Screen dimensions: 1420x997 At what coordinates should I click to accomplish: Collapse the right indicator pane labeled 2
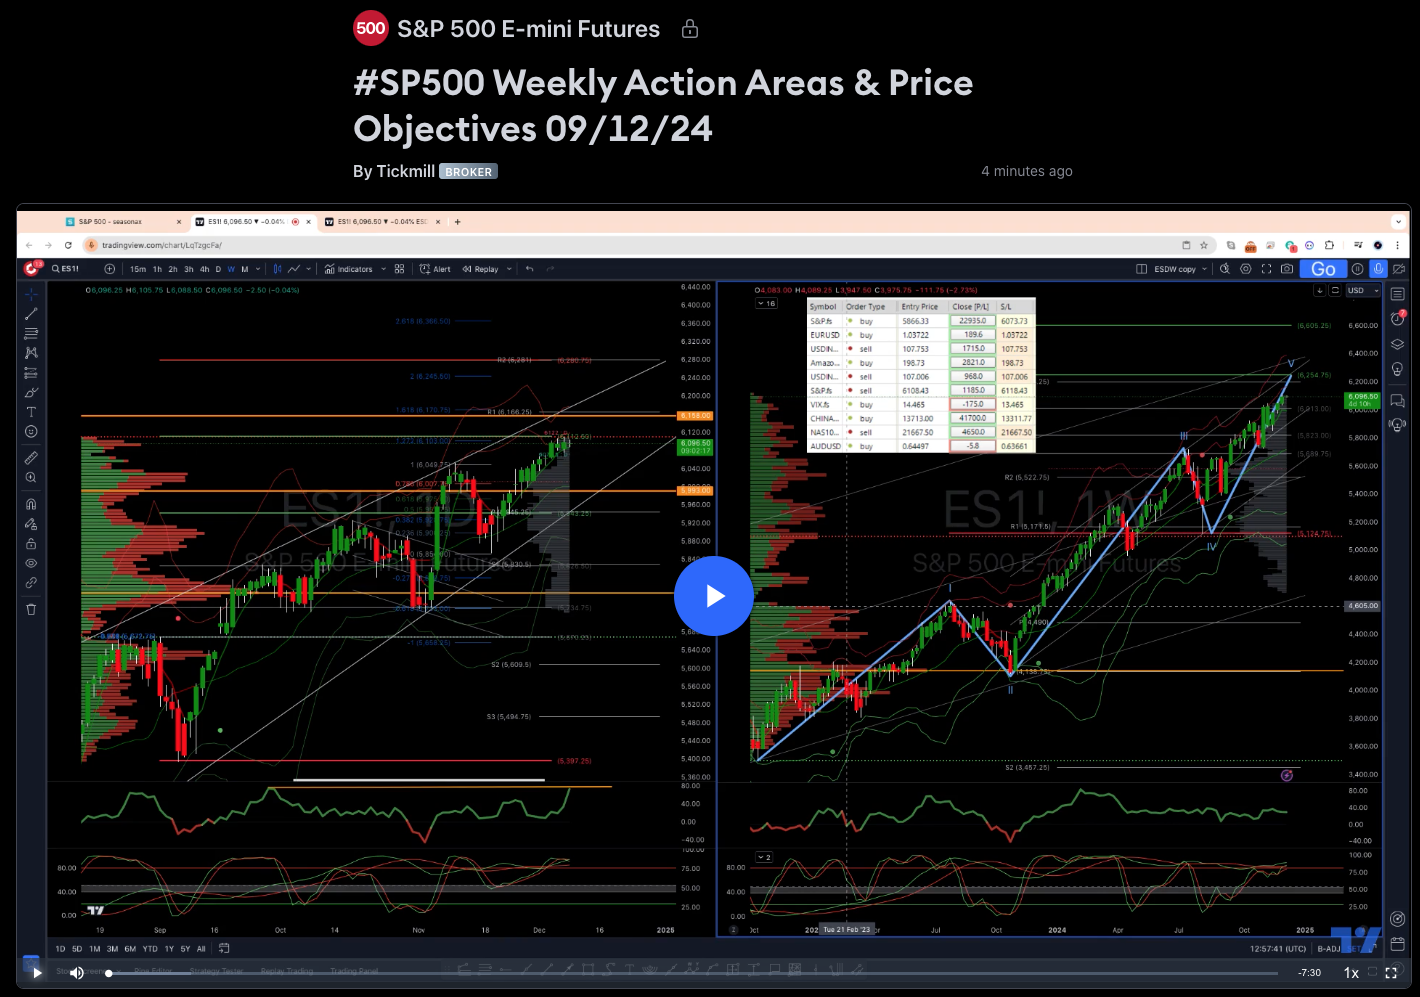(764, 857)
